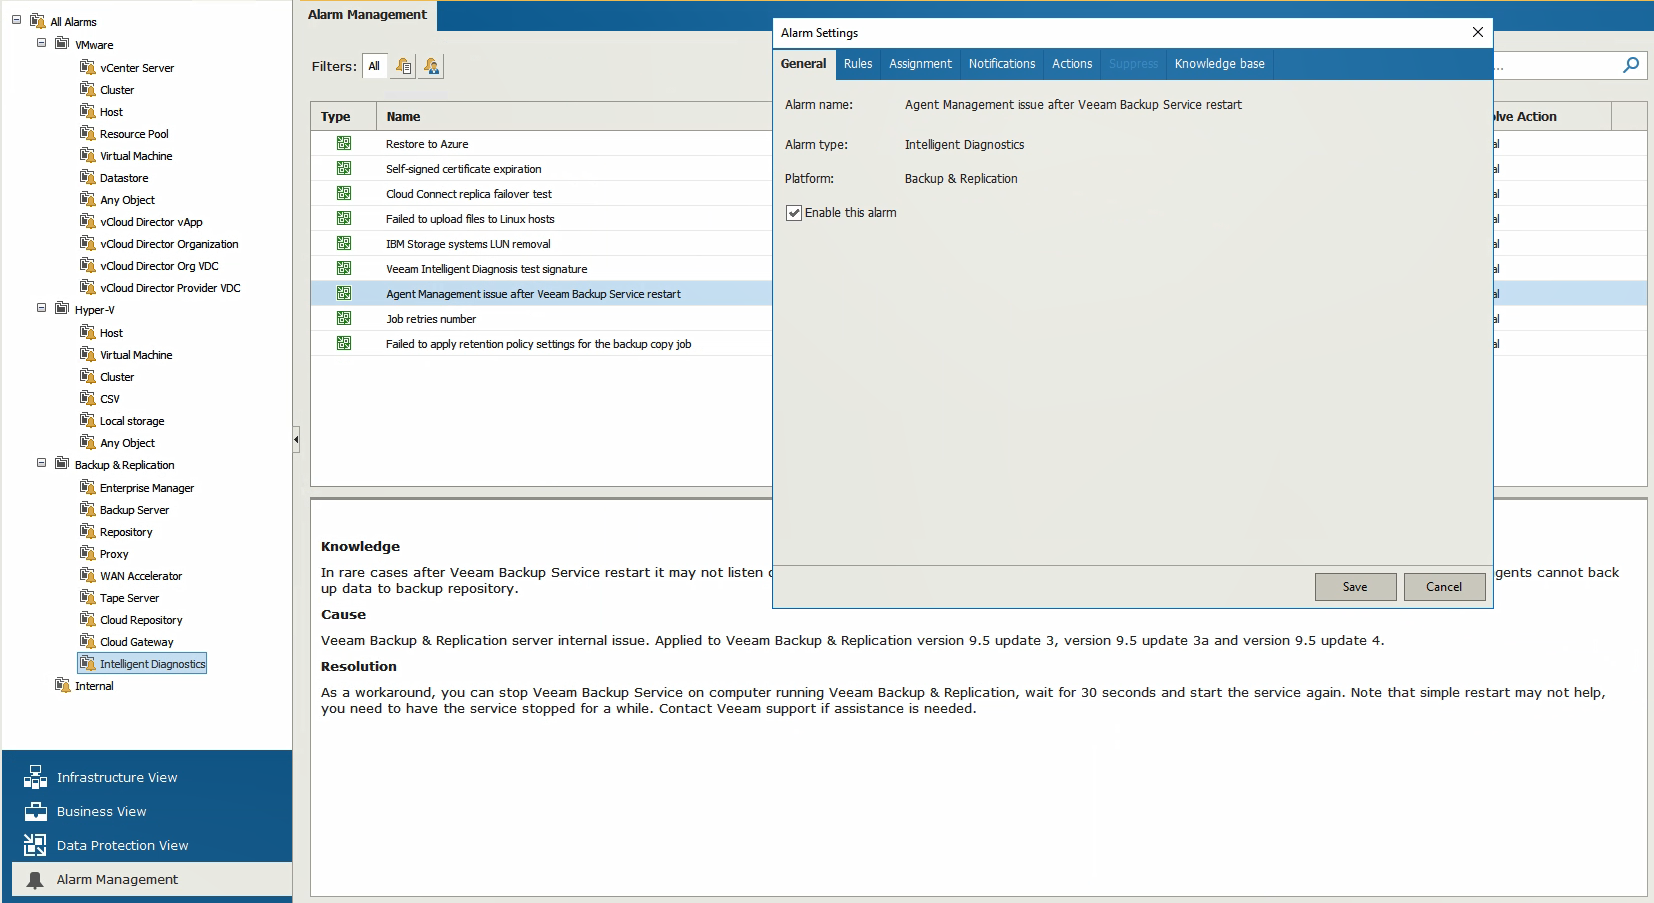1654x903 pixels.
Task: Click the magnifier search icon
Action: click(1631, 65)
